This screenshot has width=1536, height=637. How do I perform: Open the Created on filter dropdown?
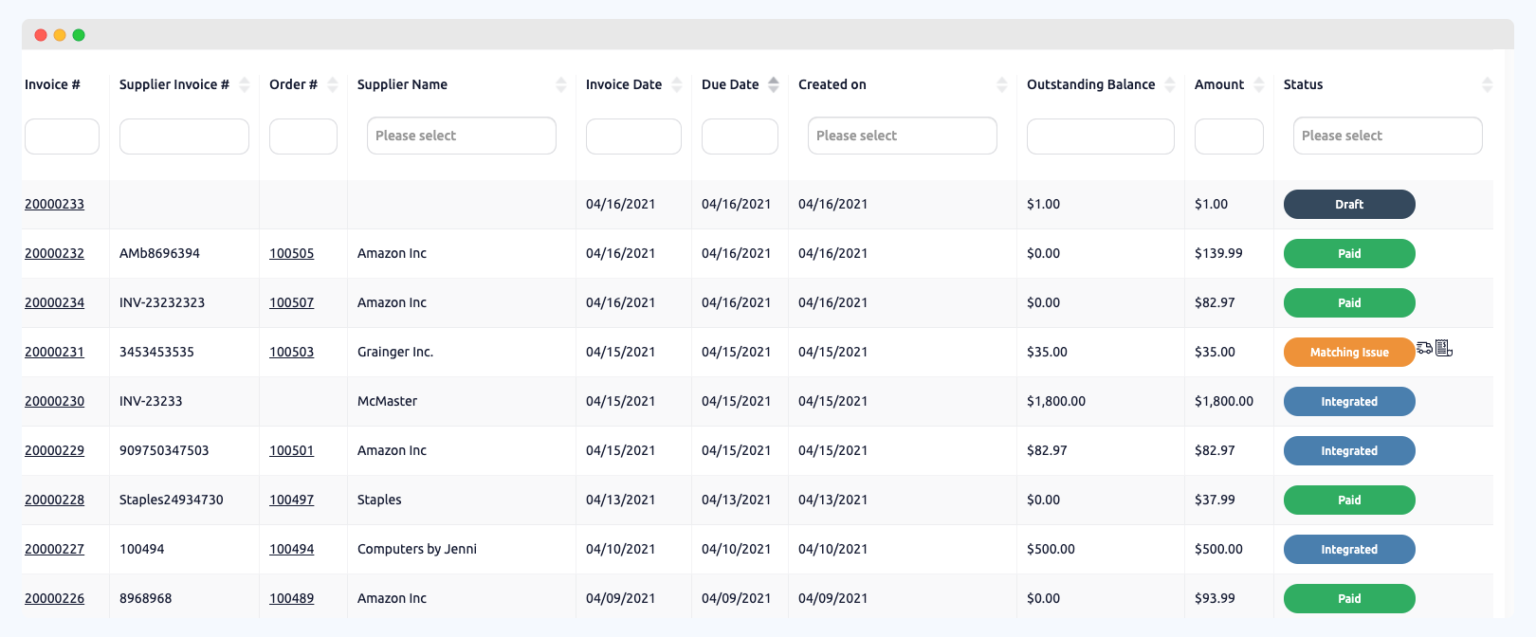902,135
